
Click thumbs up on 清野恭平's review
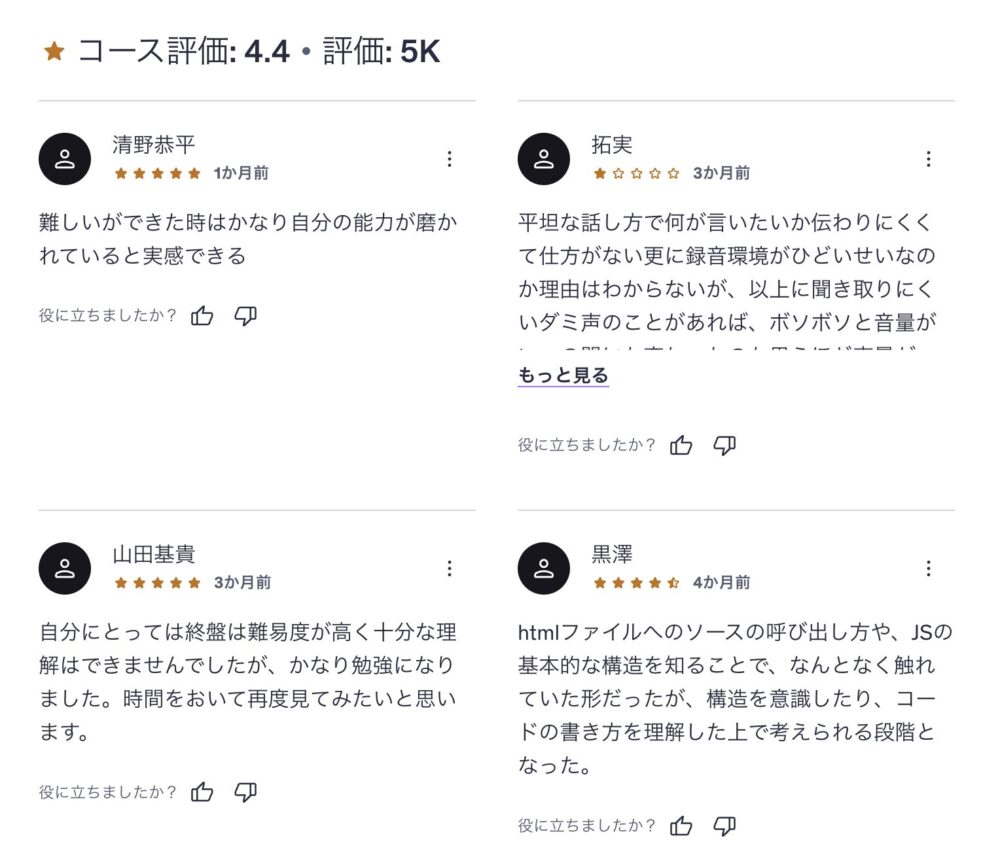(202, 316)
